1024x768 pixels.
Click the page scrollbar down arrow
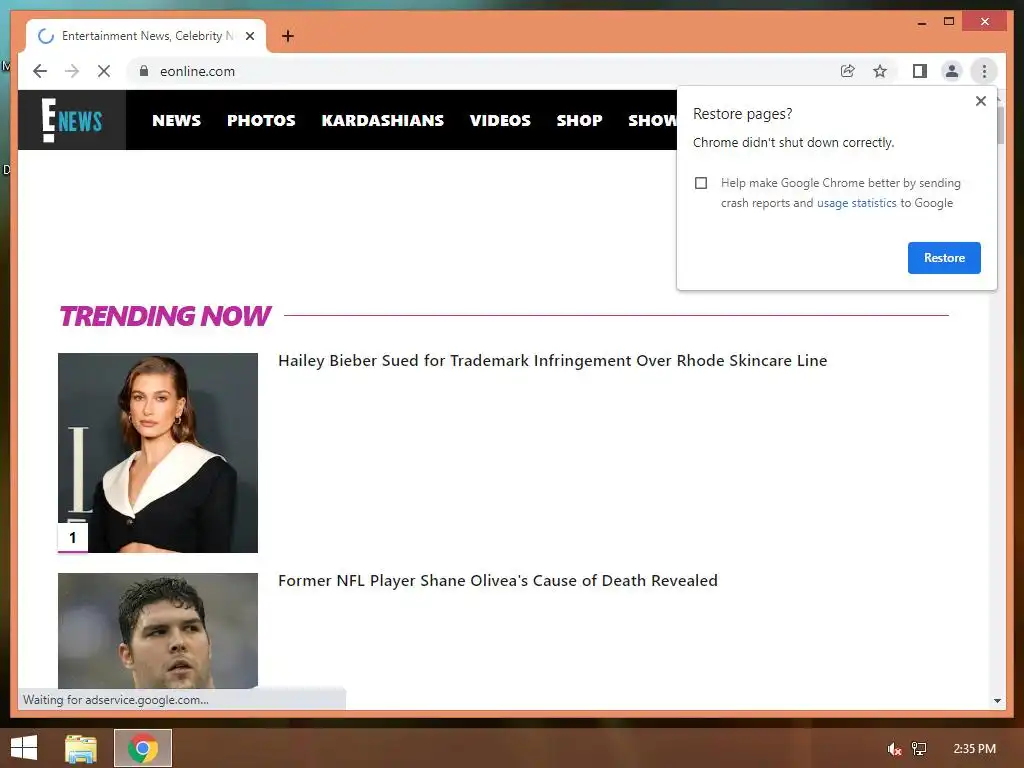(997, 701)
